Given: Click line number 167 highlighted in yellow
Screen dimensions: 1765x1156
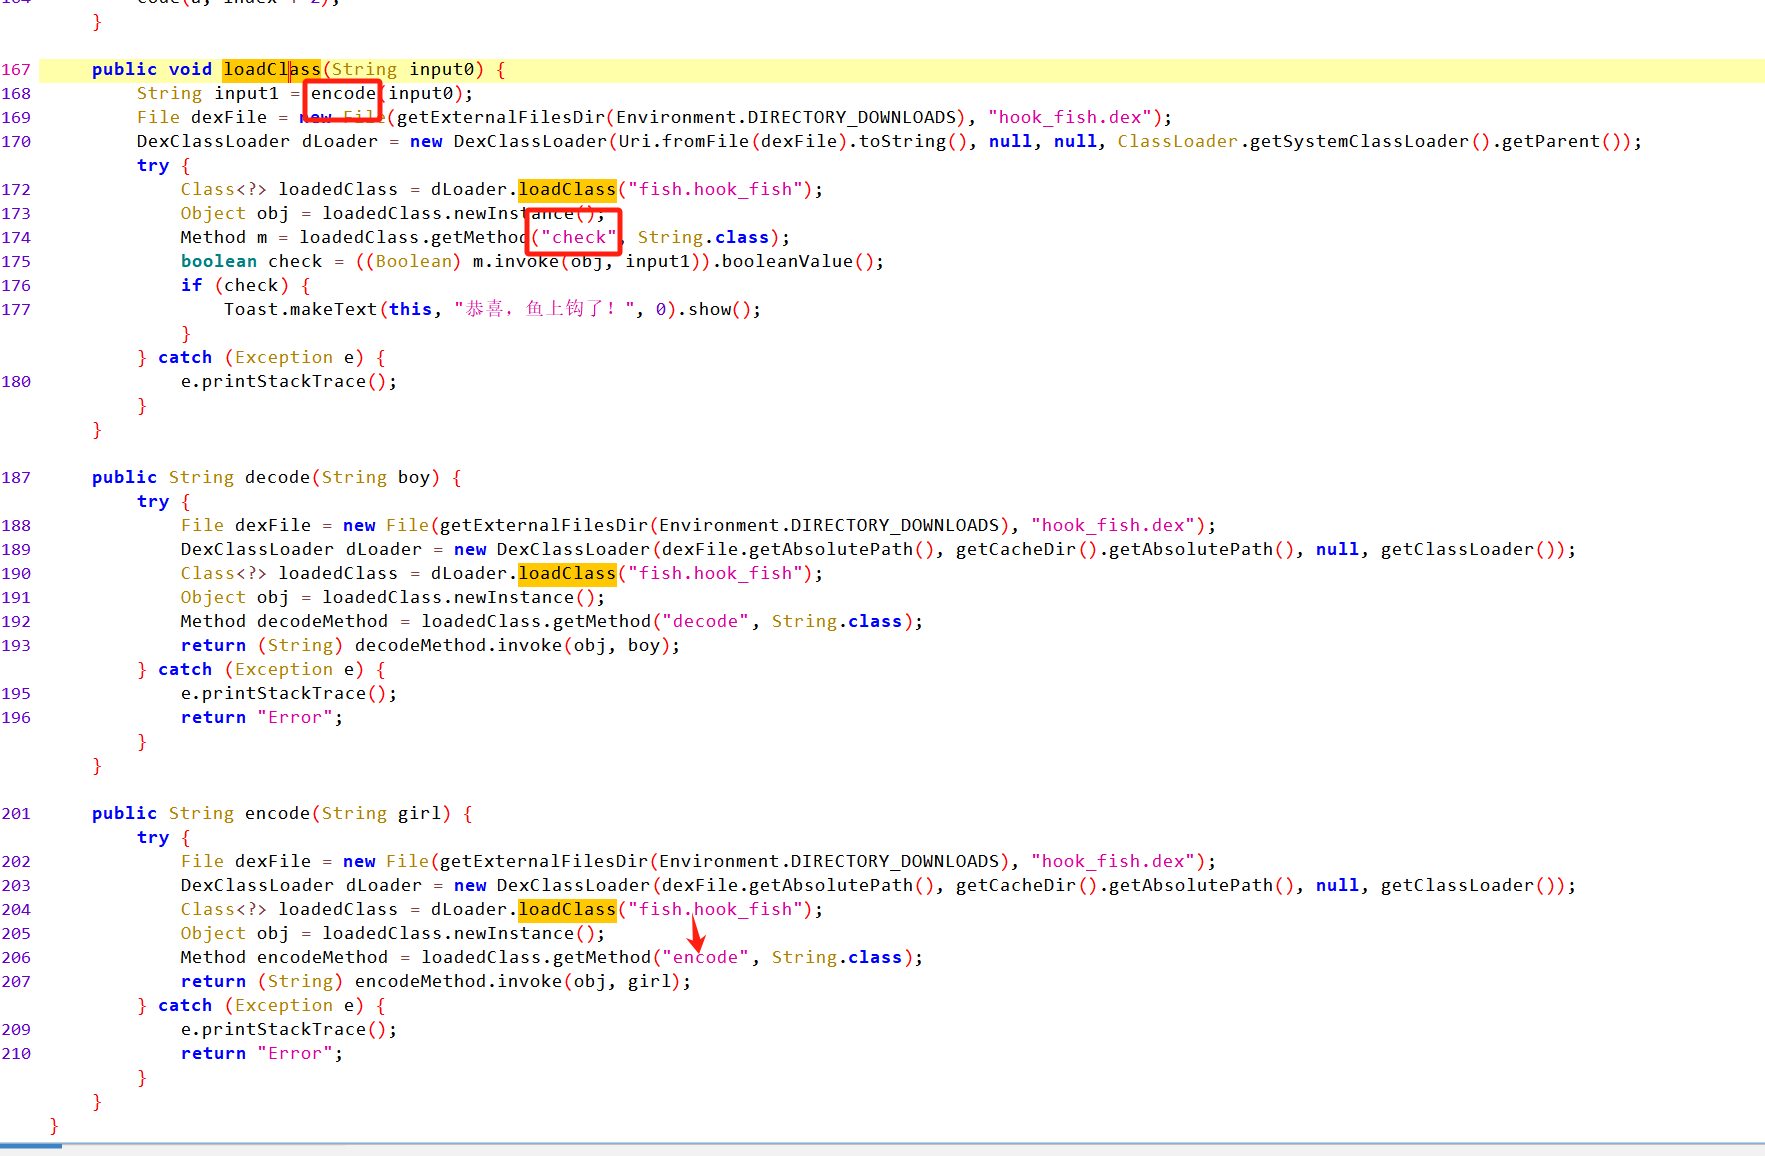Looking at the screenshot, I should (x=17, y=69).
